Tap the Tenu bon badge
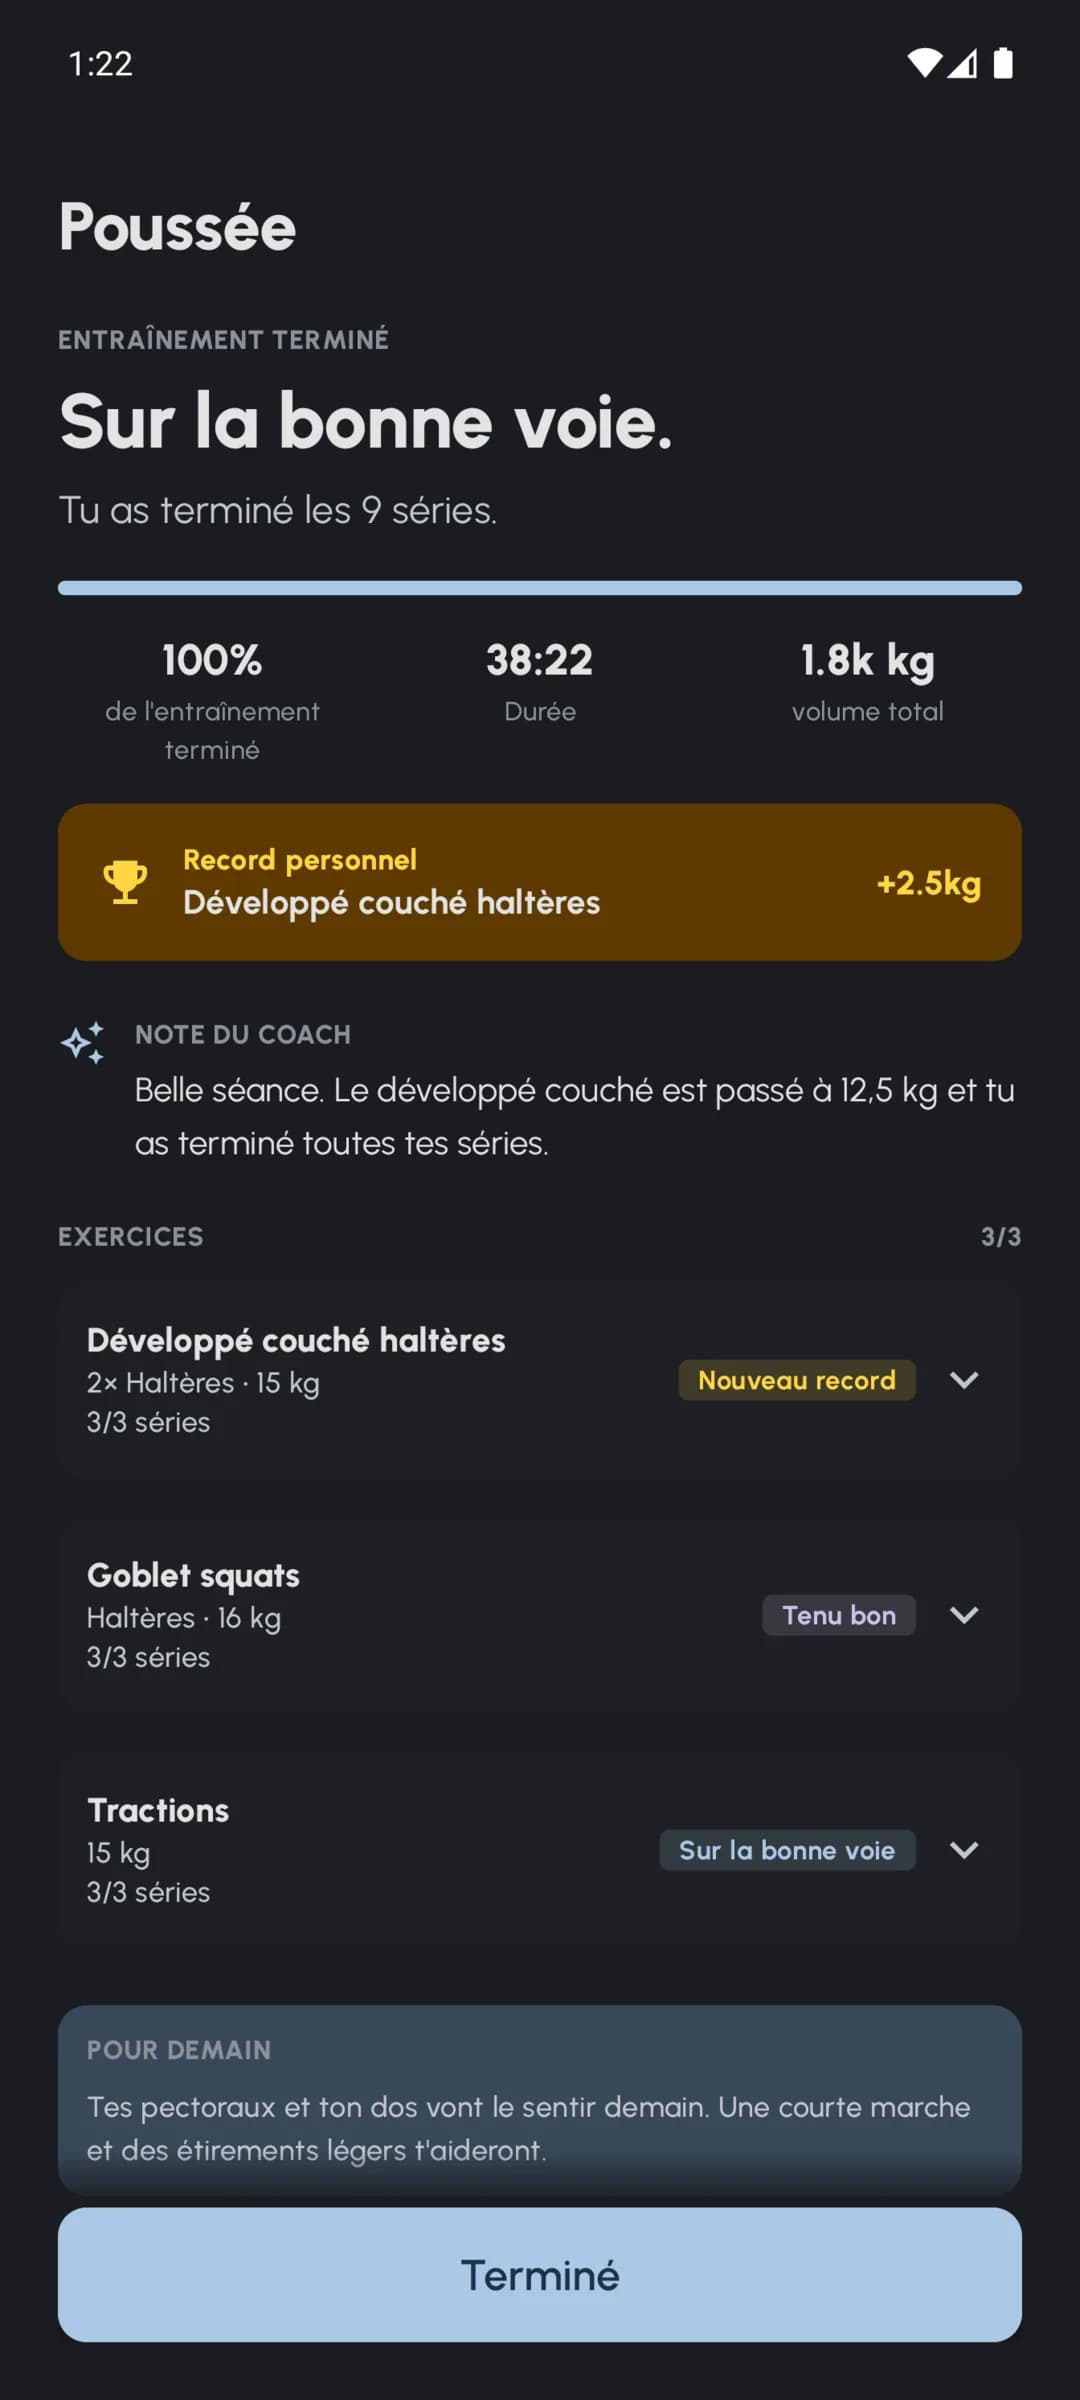Screen dimensions: 1080x2400 (839, 1615)
